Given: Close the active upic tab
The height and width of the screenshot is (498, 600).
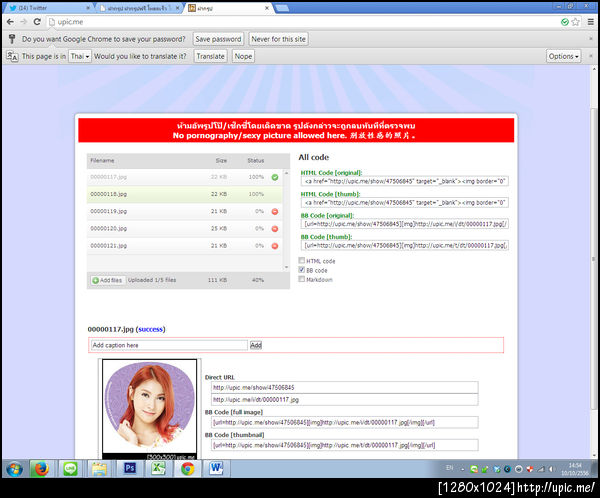Looking at the screenshot, I should [267, 8].
